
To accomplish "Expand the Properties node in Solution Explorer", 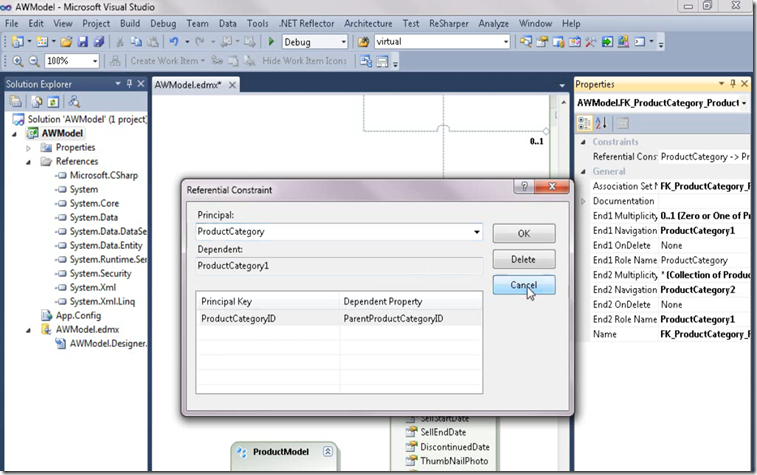I will pyautogui.click(x=28, y=148).
